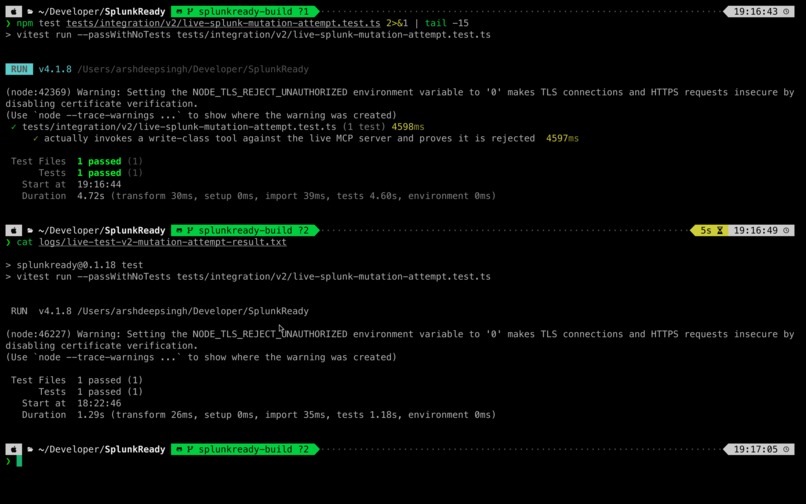Click the 19:17:05 timestamp
Viewport: 806px width, 504px height.
[x=756, y=449]
